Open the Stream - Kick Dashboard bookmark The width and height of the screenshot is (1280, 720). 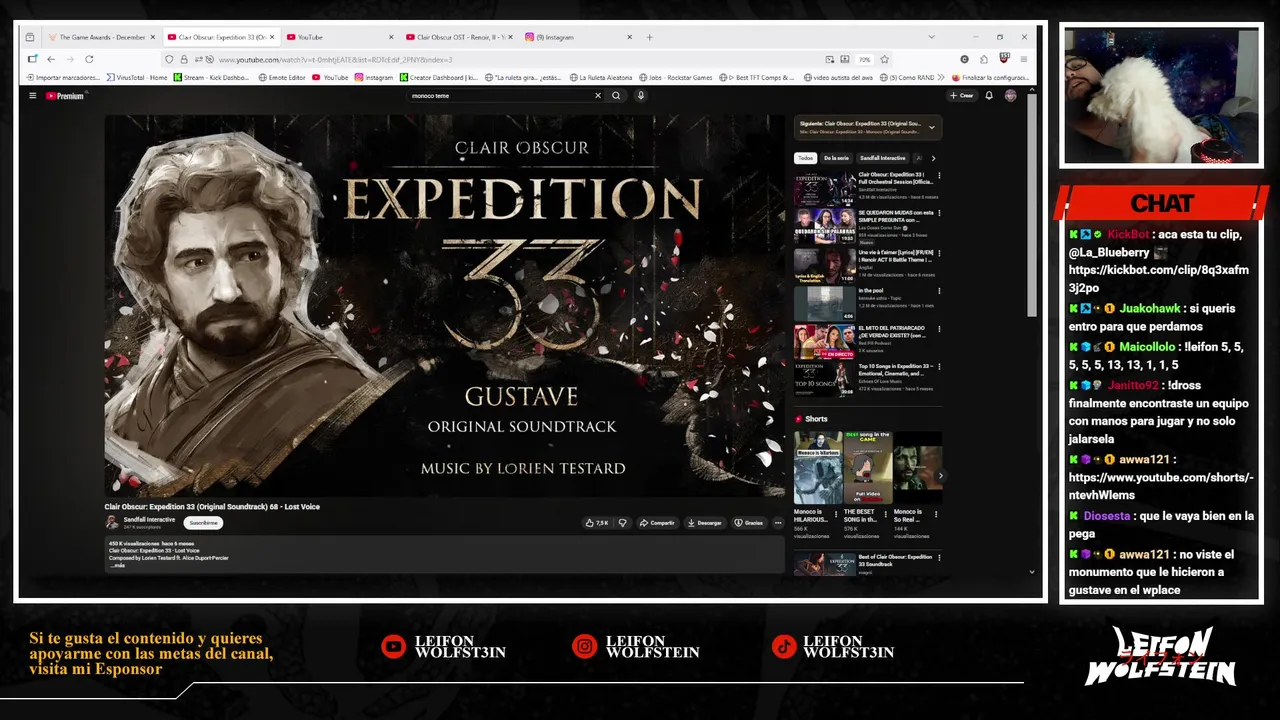[x=211, y=77]
